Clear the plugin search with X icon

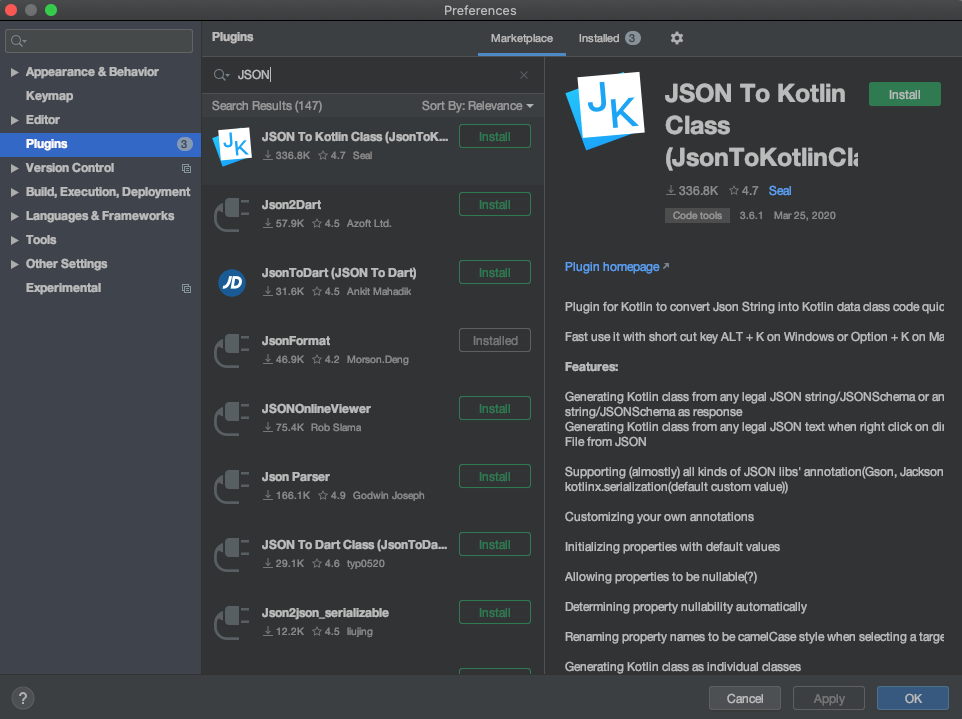click(524, 75)
